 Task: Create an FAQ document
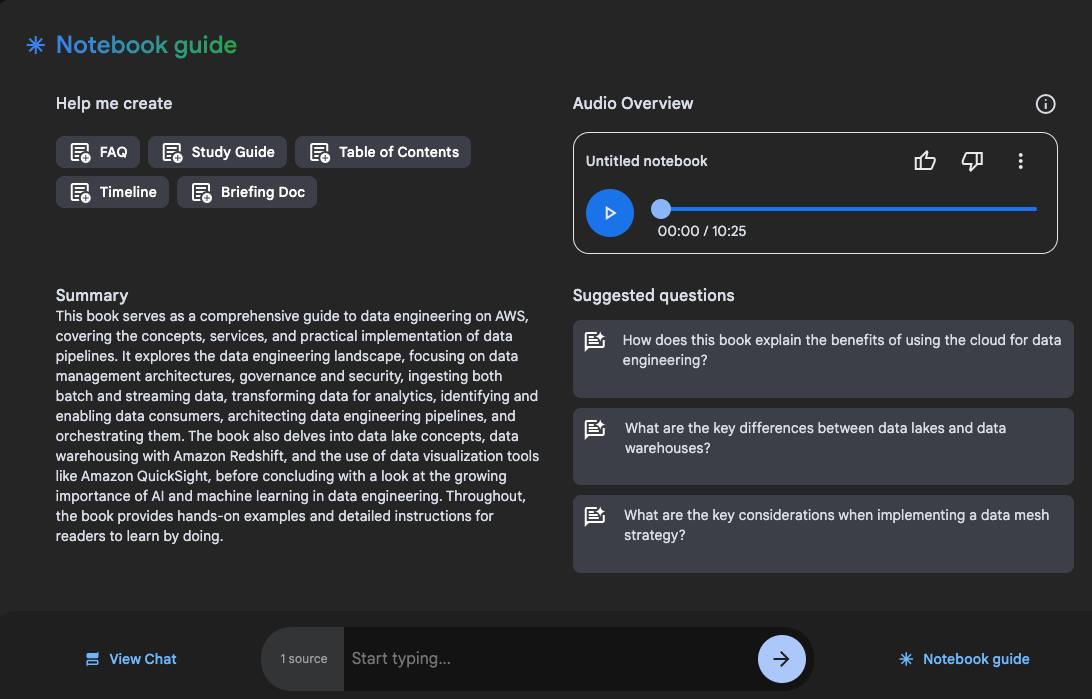[x=98, y=152]
